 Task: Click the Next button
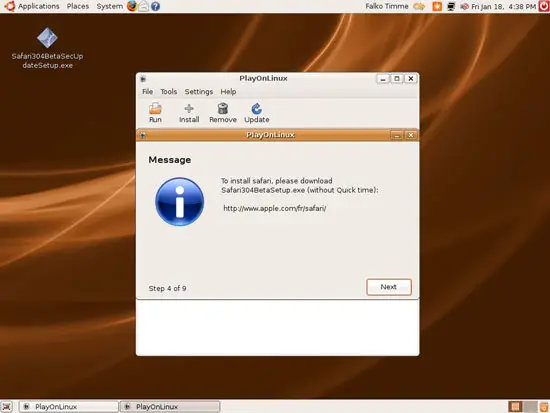coord(389,287)
